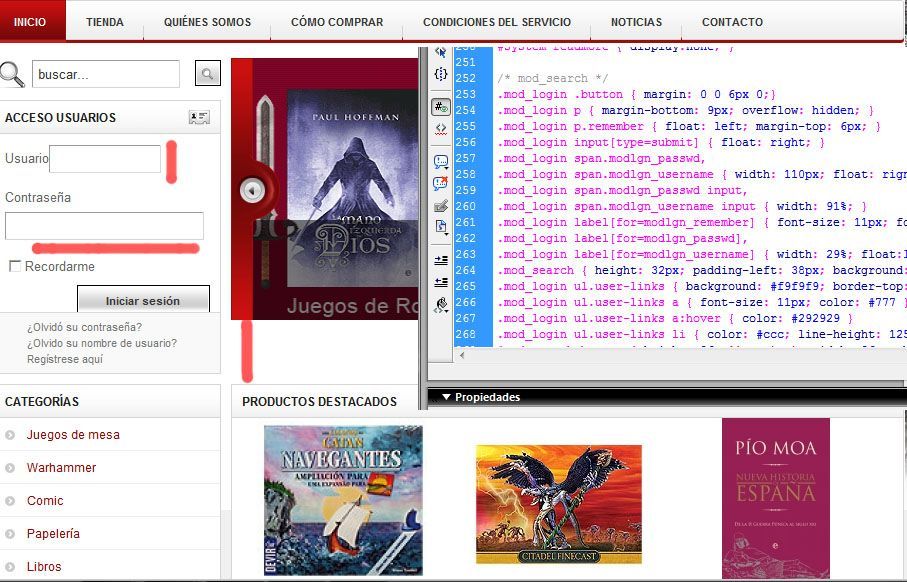This screenshot has height=582, width=907.
Task: Toggle Highlight Invalid Code icon
Action: pos(441,128)
